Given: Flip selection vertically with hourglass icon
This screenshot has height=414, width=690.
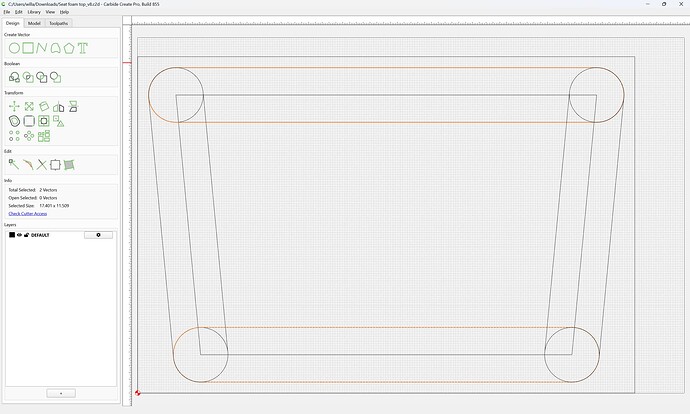Looking at the screenshot, I should click(x=73, y=106).
